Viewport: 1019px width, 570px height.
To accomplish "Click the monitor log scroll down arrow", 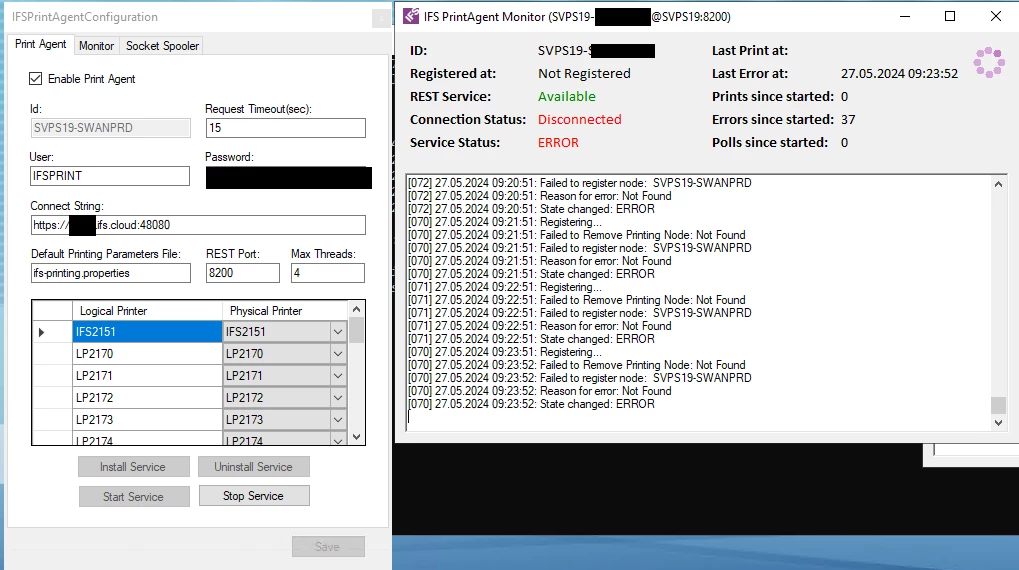I will tap(998, 422).
